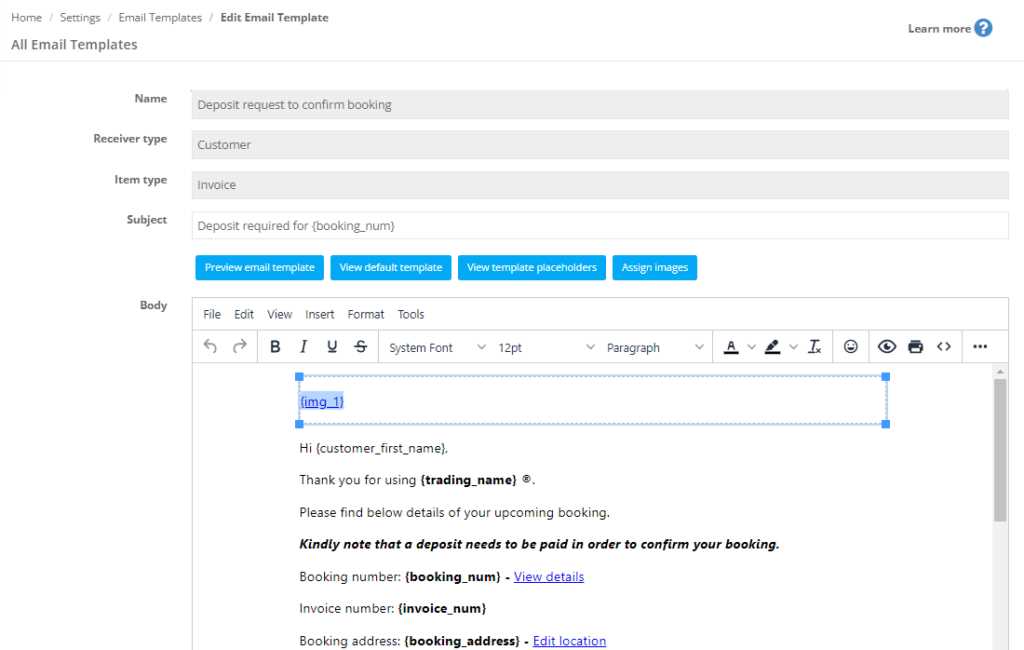Screen dimensions: 1024x650
Task: Open the View menu
Action: [280, 314]
